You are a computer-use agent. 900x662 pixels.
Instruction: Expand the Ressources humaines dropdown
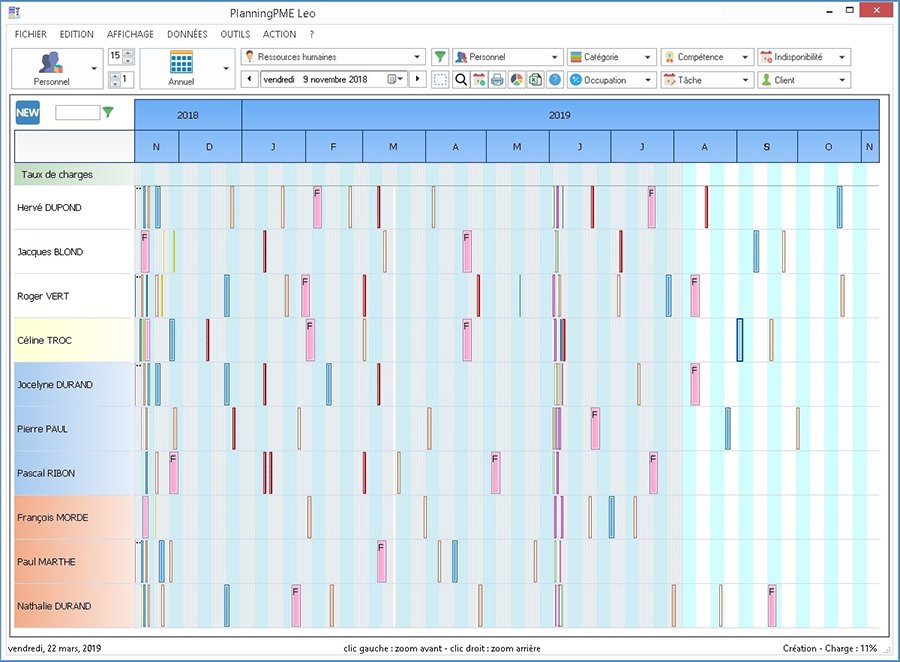pos(417,57)
